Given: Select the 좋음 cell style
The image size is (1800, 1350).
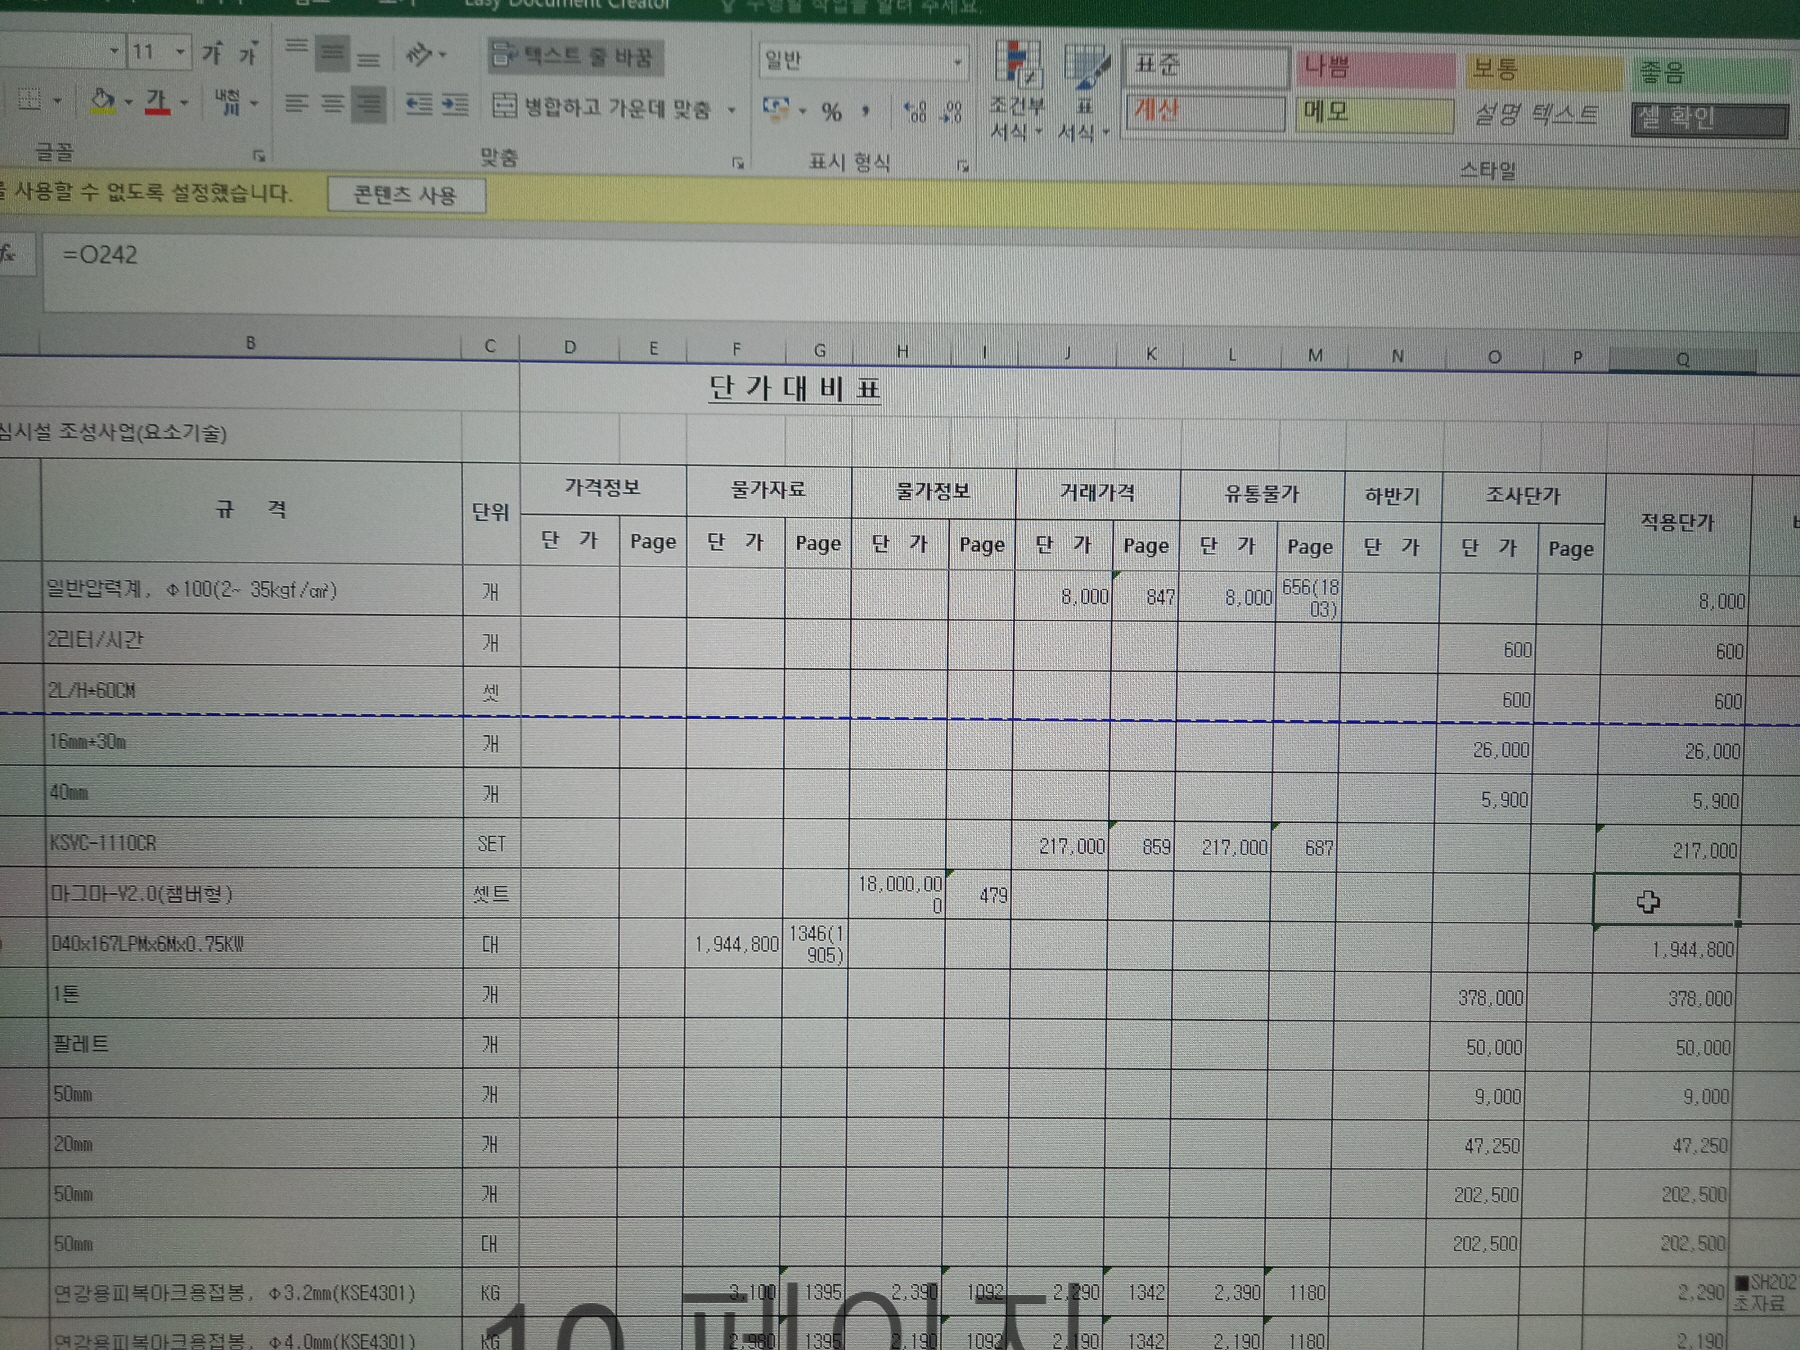Looking at the screenshot, I should (1710, 73).
